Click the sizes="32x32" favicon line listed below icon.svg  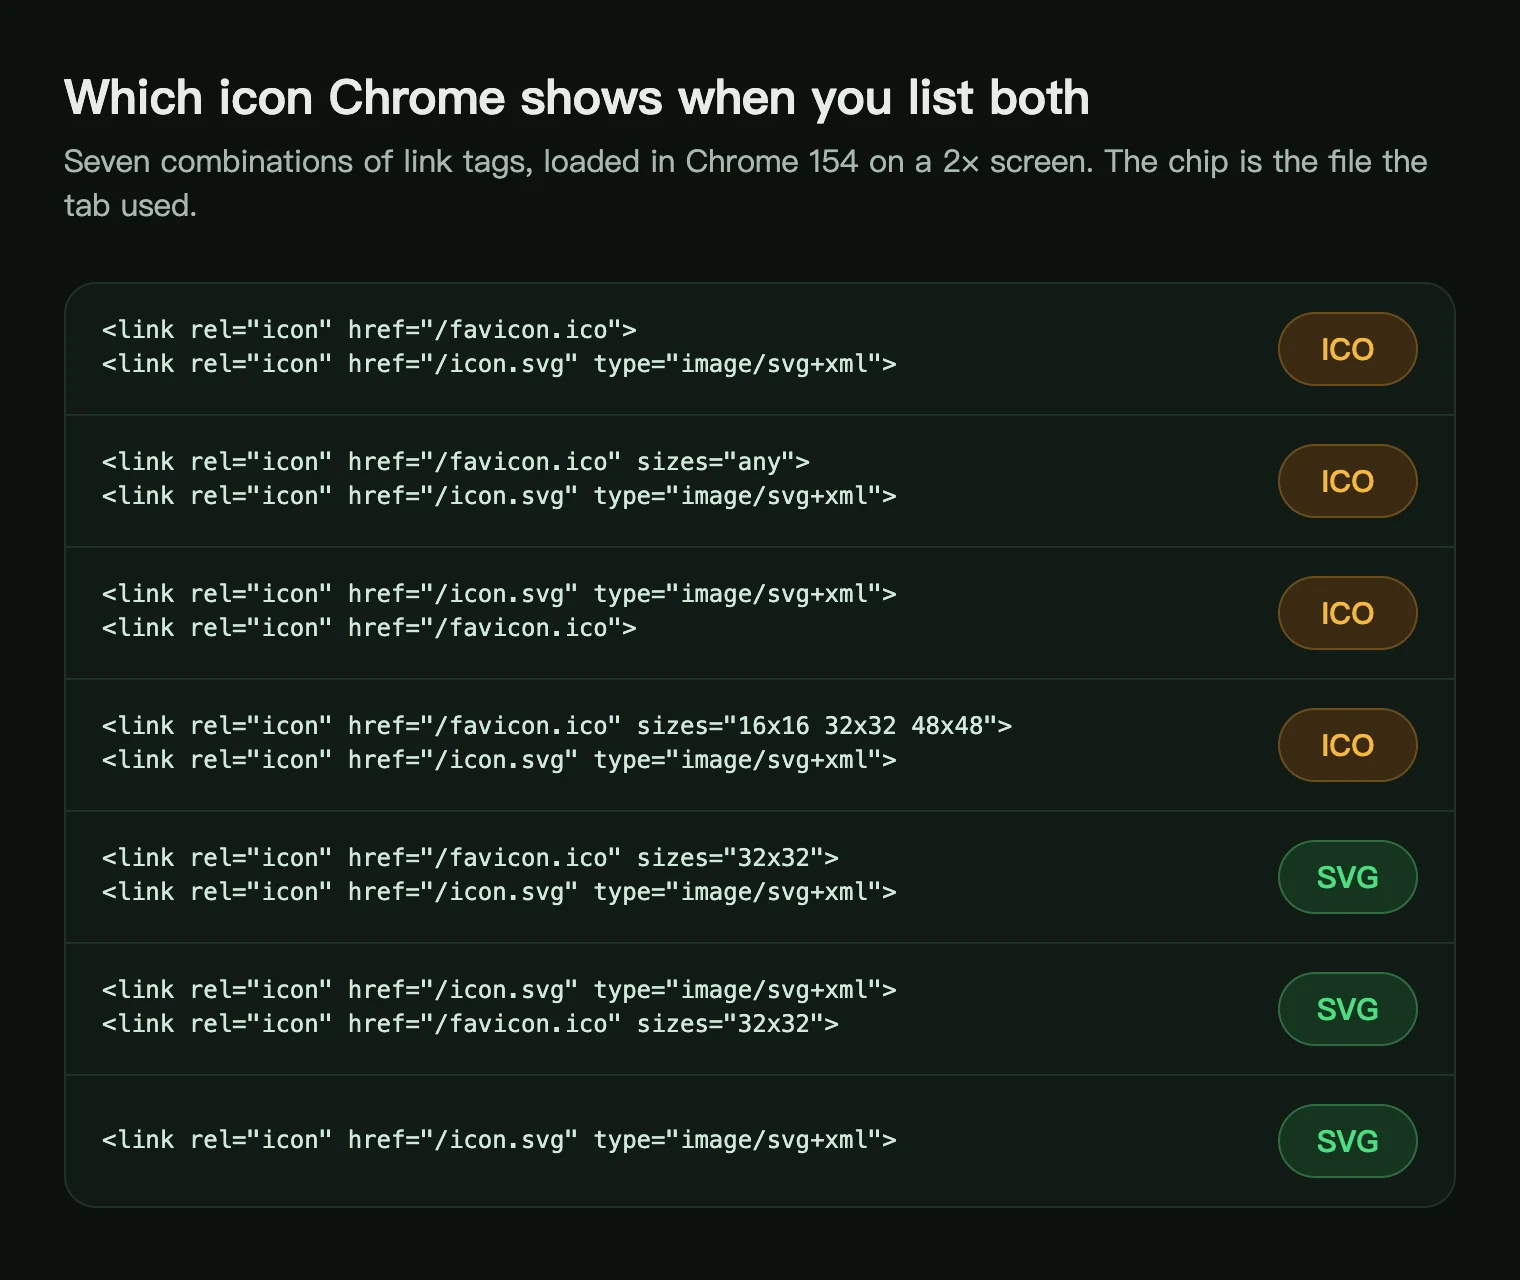(470, 1024)
